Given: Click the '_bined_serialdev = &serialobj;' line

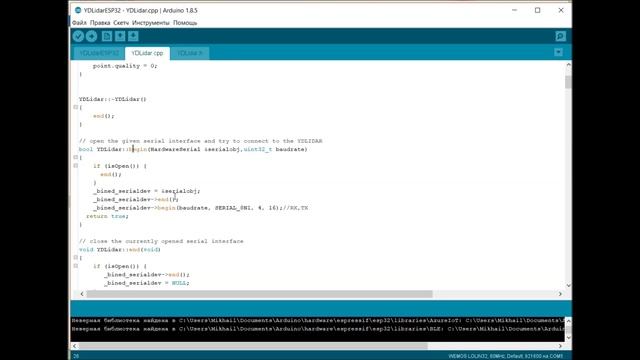Looking at the screenshot, I should 147,191.
